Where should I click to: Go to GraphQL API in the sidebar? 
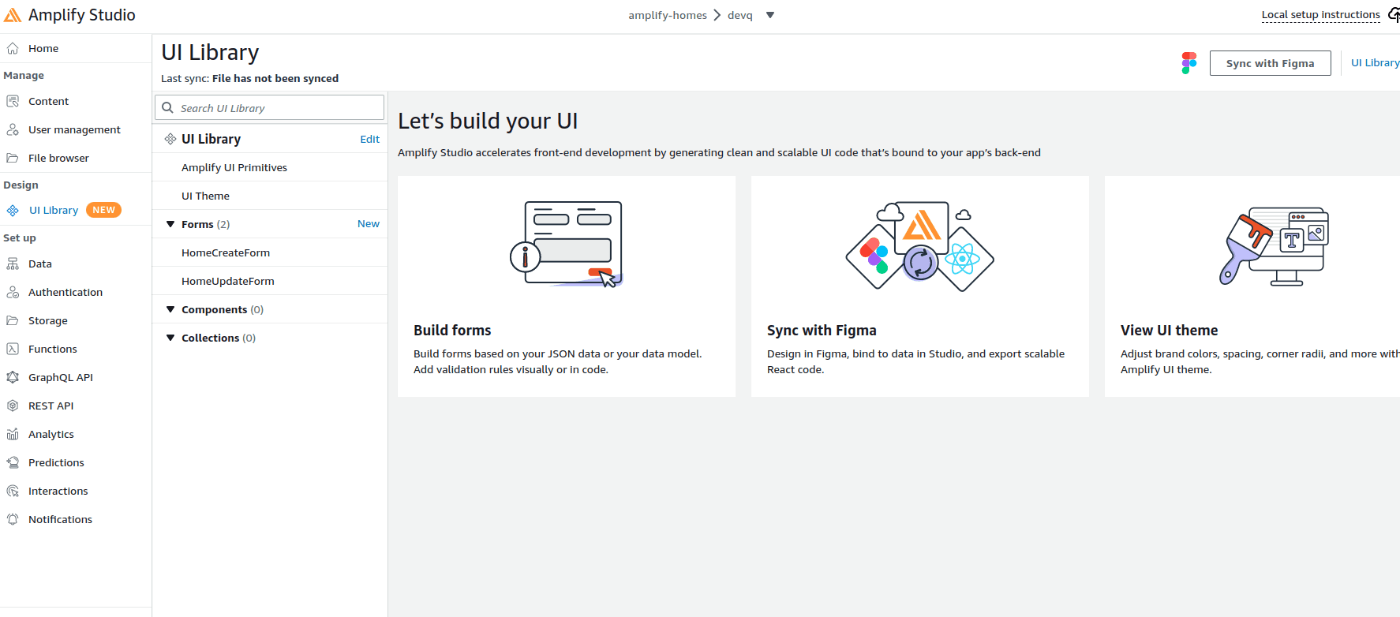pos(60,377)
